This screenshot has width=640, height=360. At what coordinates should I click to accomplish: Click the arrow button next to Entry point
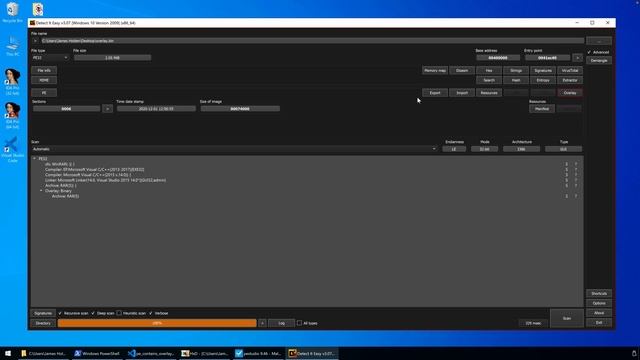577,58
